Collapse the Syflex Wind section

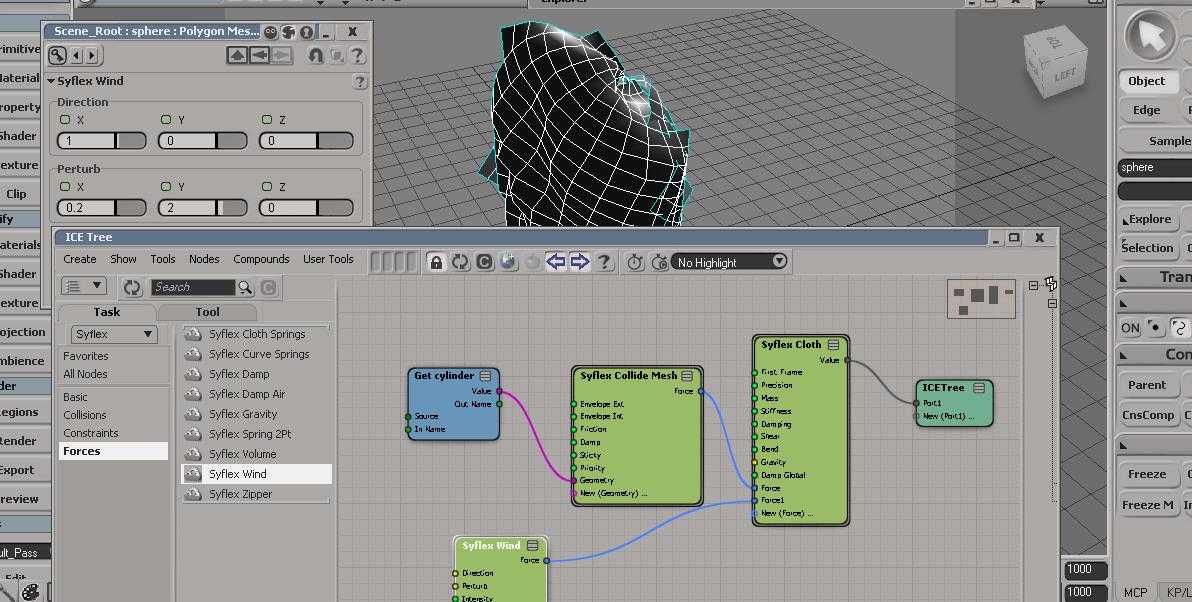51,81
